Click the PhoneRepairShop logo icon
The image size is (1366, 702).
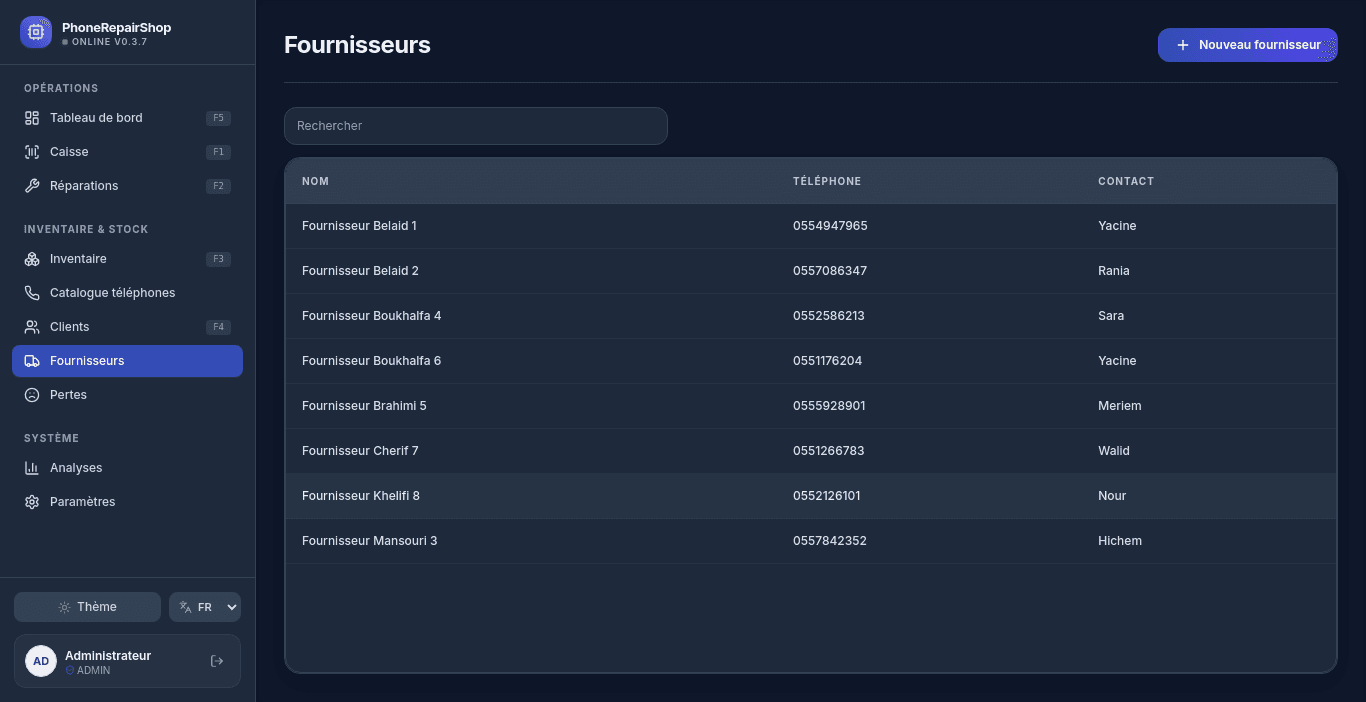[x=36, y=32]
